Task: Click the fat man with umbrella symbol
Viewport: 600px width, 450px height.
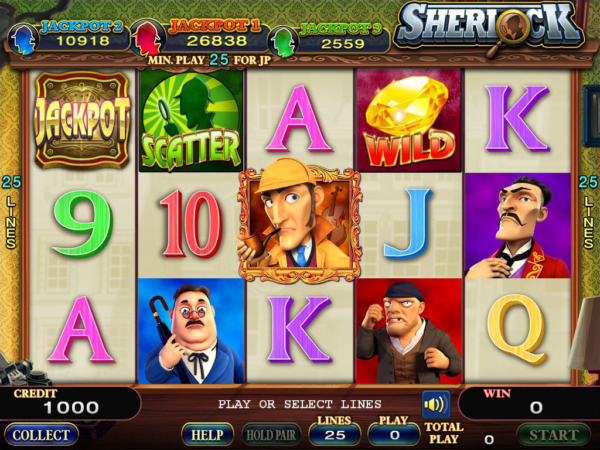Action: (191, 331)
